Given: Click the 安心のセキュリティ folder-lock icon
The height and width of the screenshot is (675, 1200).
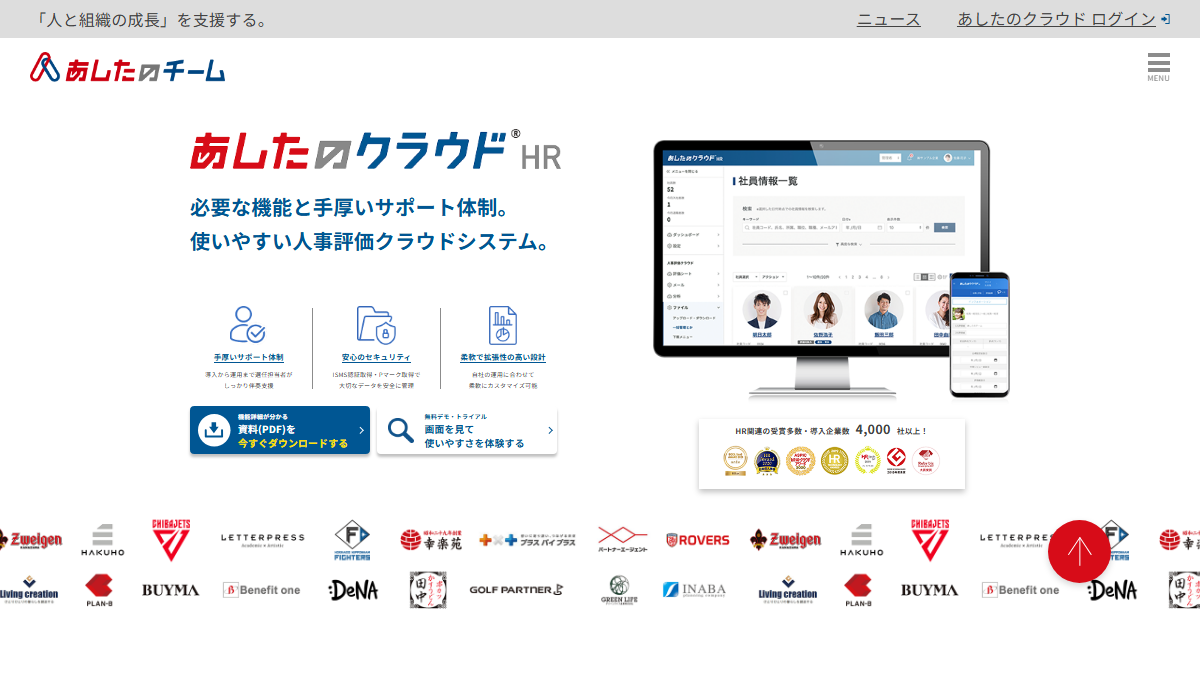Looking at the screenshot, I should 376,325.
